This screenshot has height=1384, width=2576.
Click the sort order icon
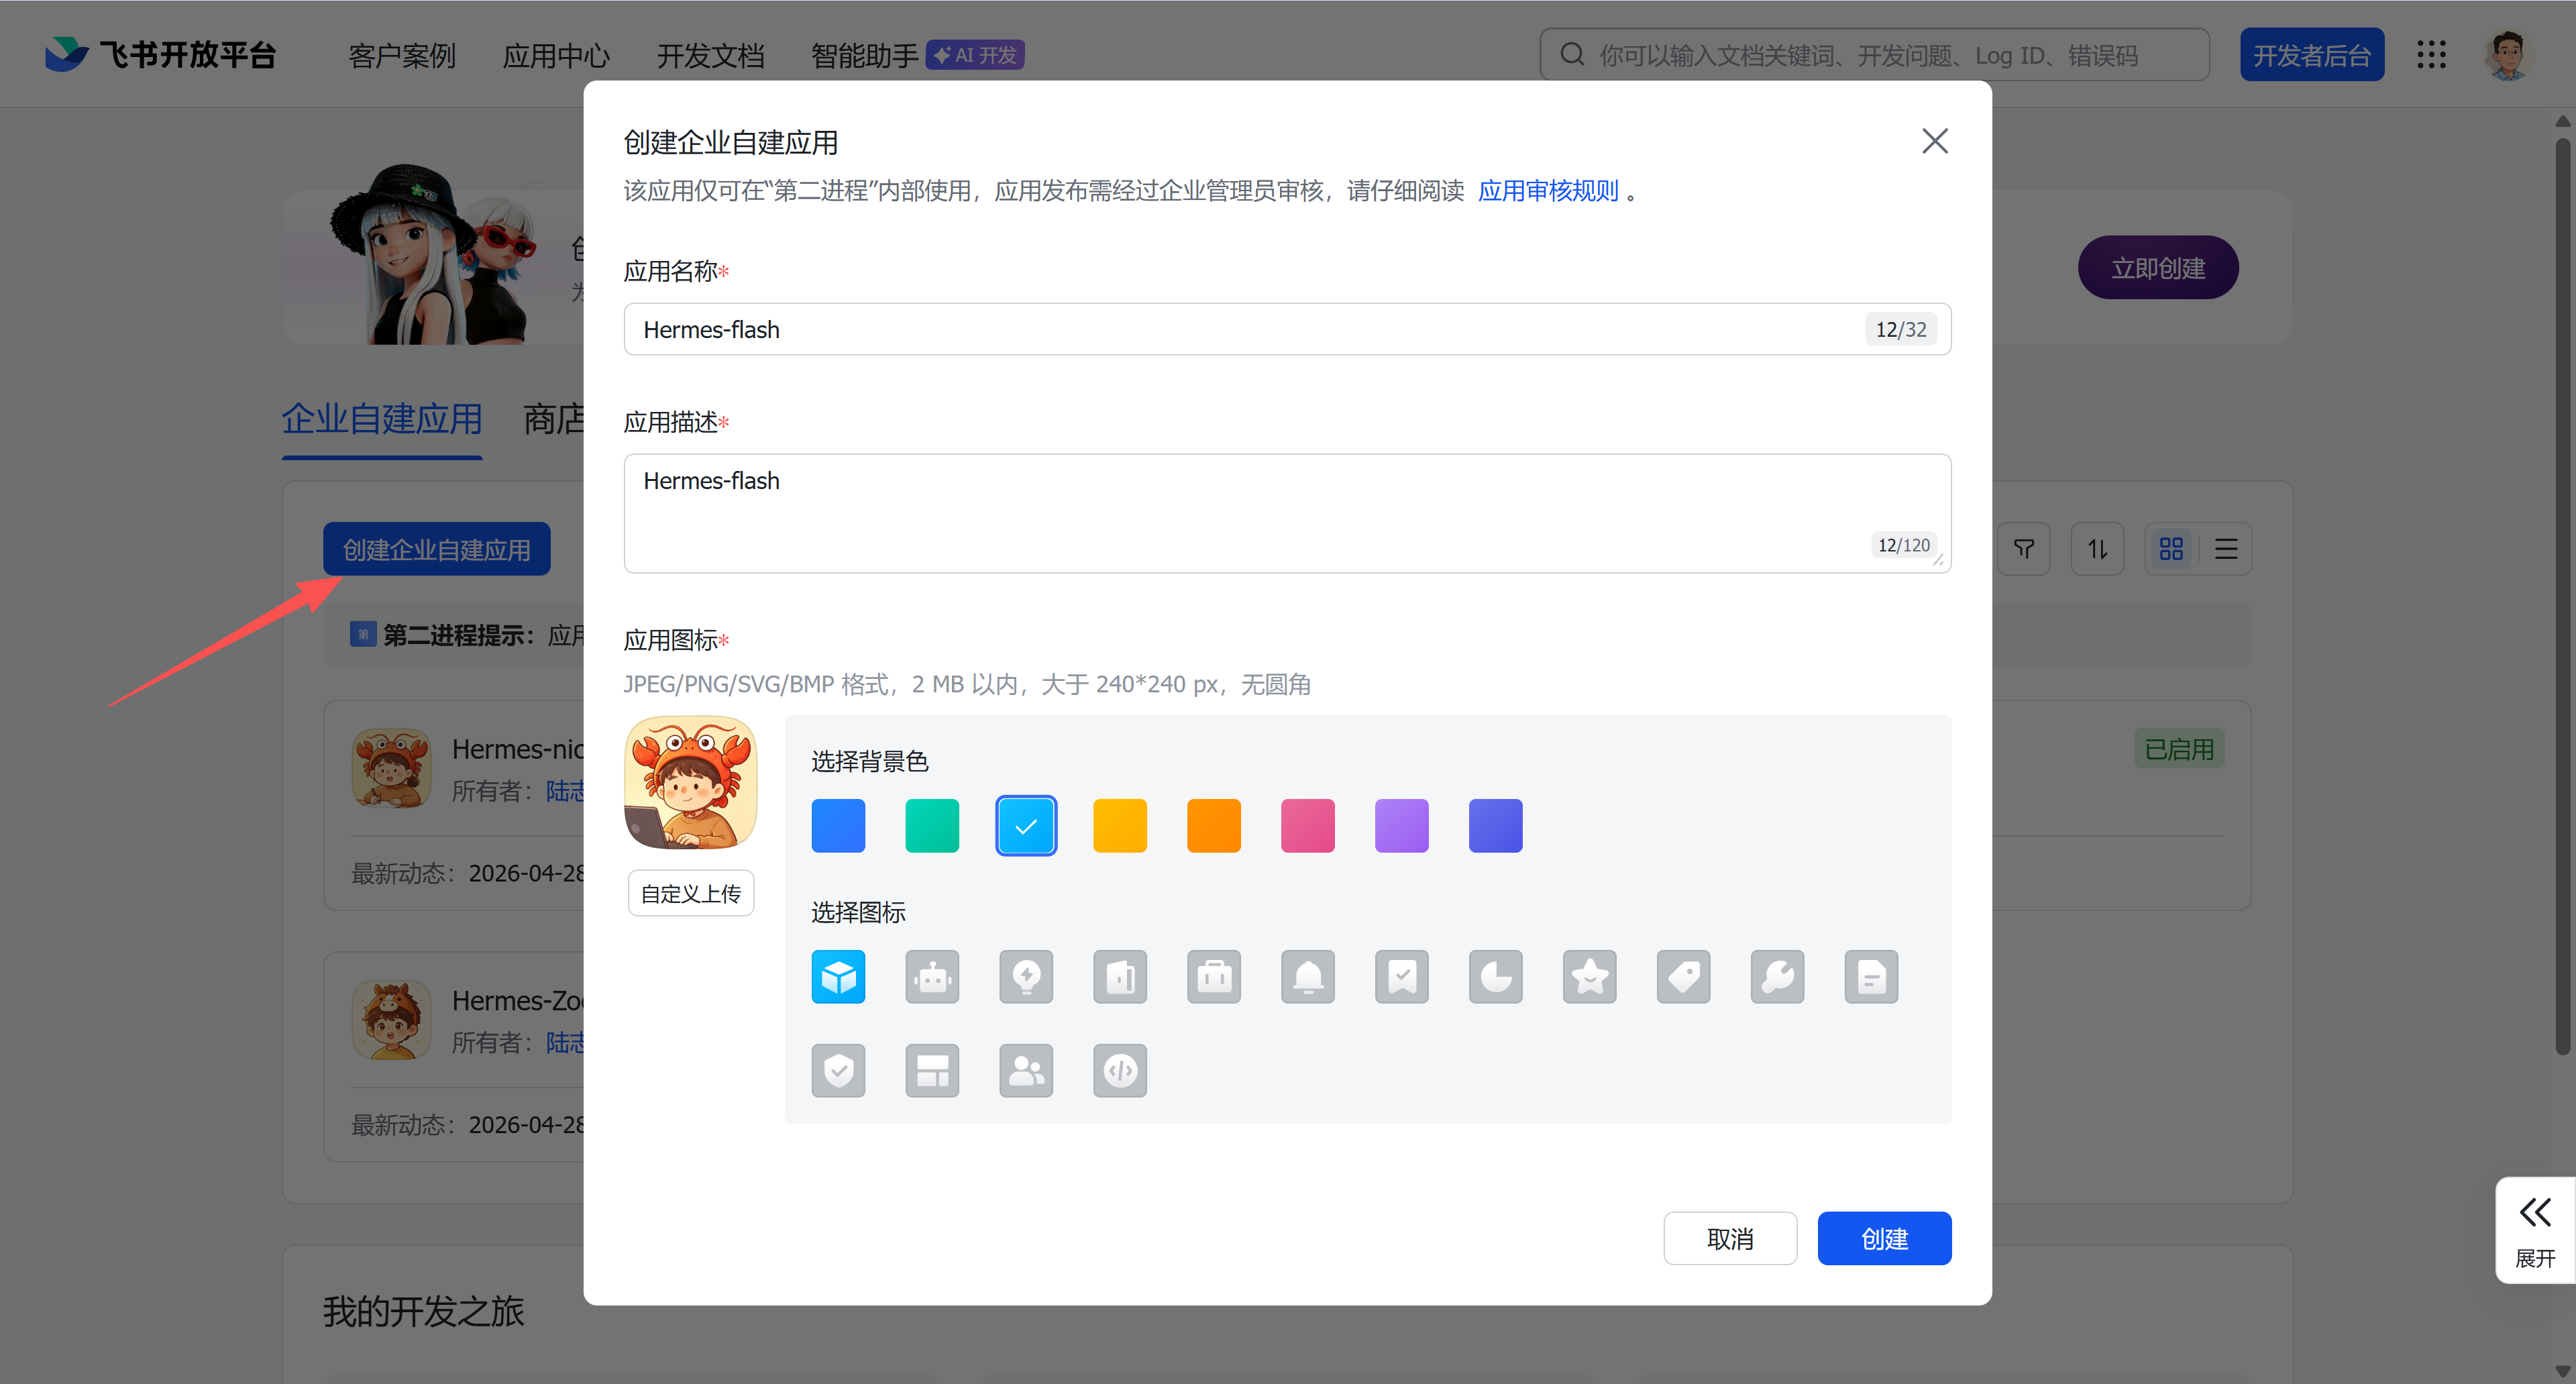point(2097,549)
